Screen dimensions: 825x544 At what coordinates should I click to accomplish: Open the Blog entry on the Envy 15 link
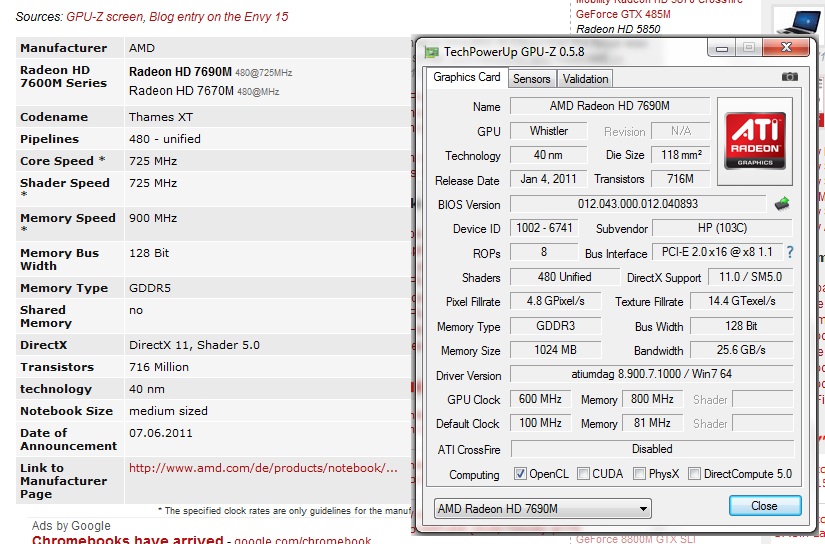[x=219, y=17]
